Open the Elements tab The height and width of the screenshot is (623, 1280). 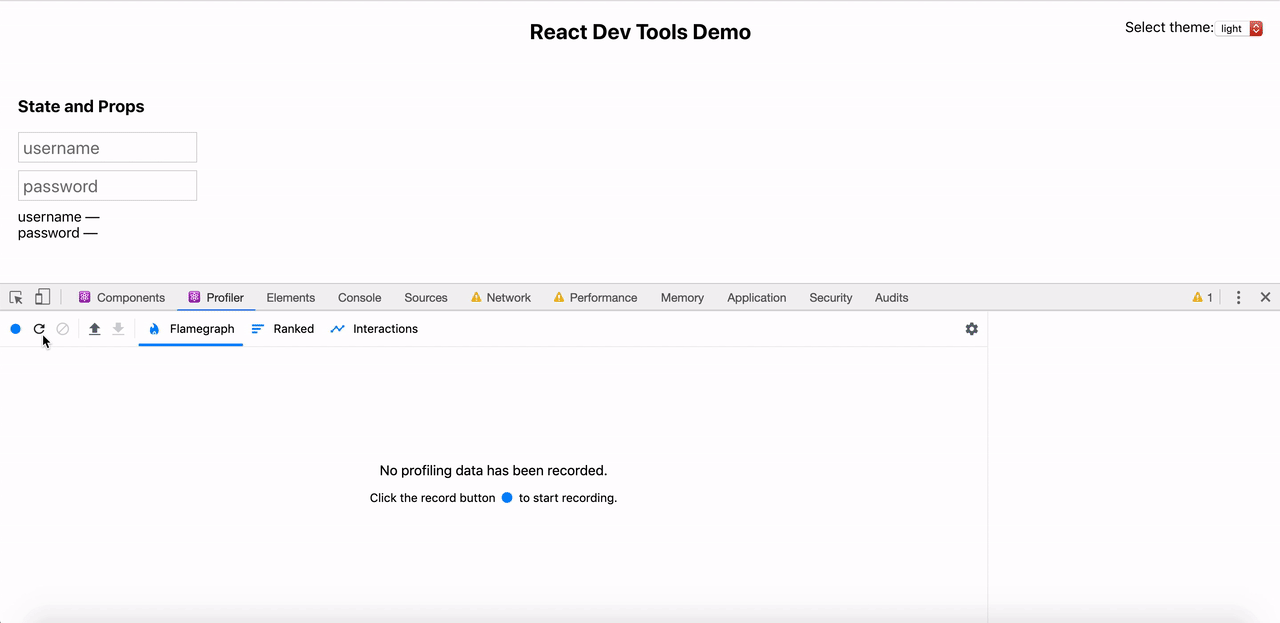(291, 298)
